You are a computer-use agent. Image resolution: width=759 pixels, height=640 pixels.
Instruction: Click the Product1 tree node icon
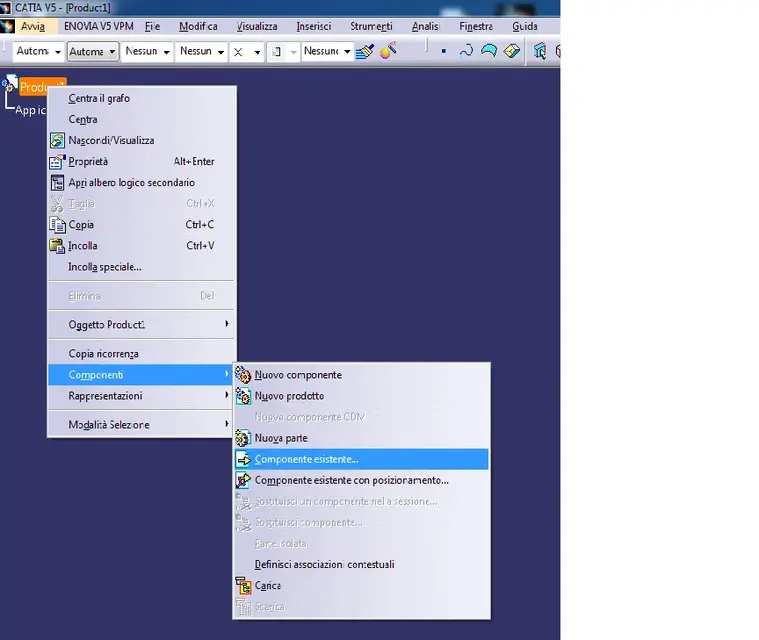10,84
